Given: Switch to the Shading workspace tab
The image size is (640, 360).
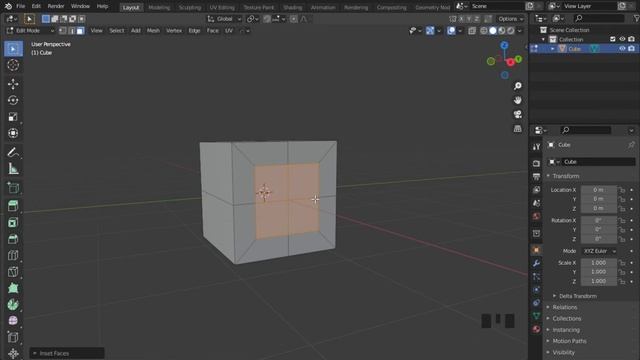Looking at the screenshot, I should point(293,7).
